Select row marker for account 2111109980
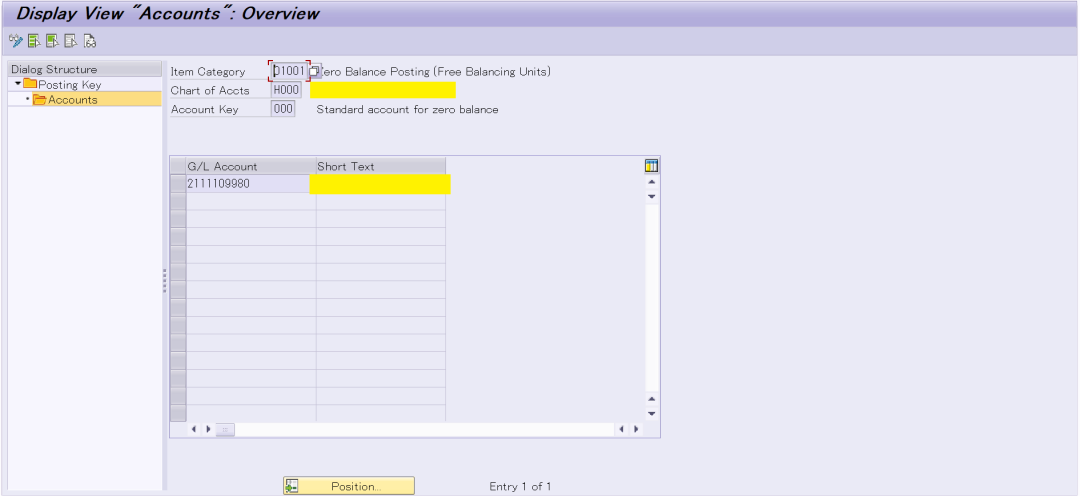Image resolution: width=1080 pixels, height=496 pixels. pos(178,184)
